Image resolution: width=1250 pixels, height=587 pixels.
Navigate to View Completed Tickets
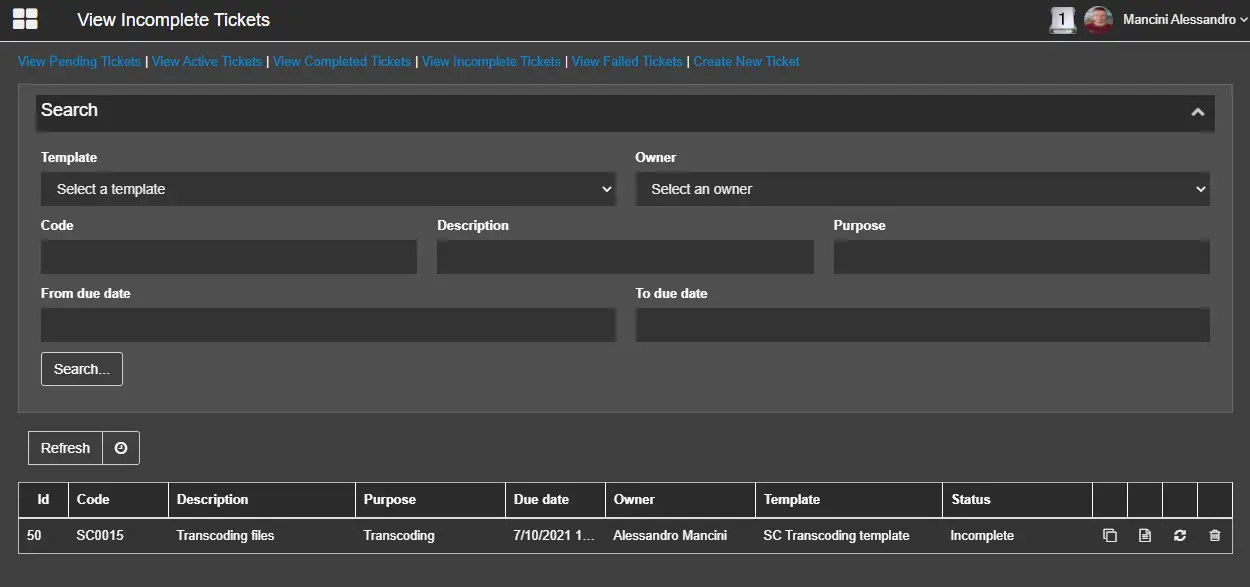(342, 62)
